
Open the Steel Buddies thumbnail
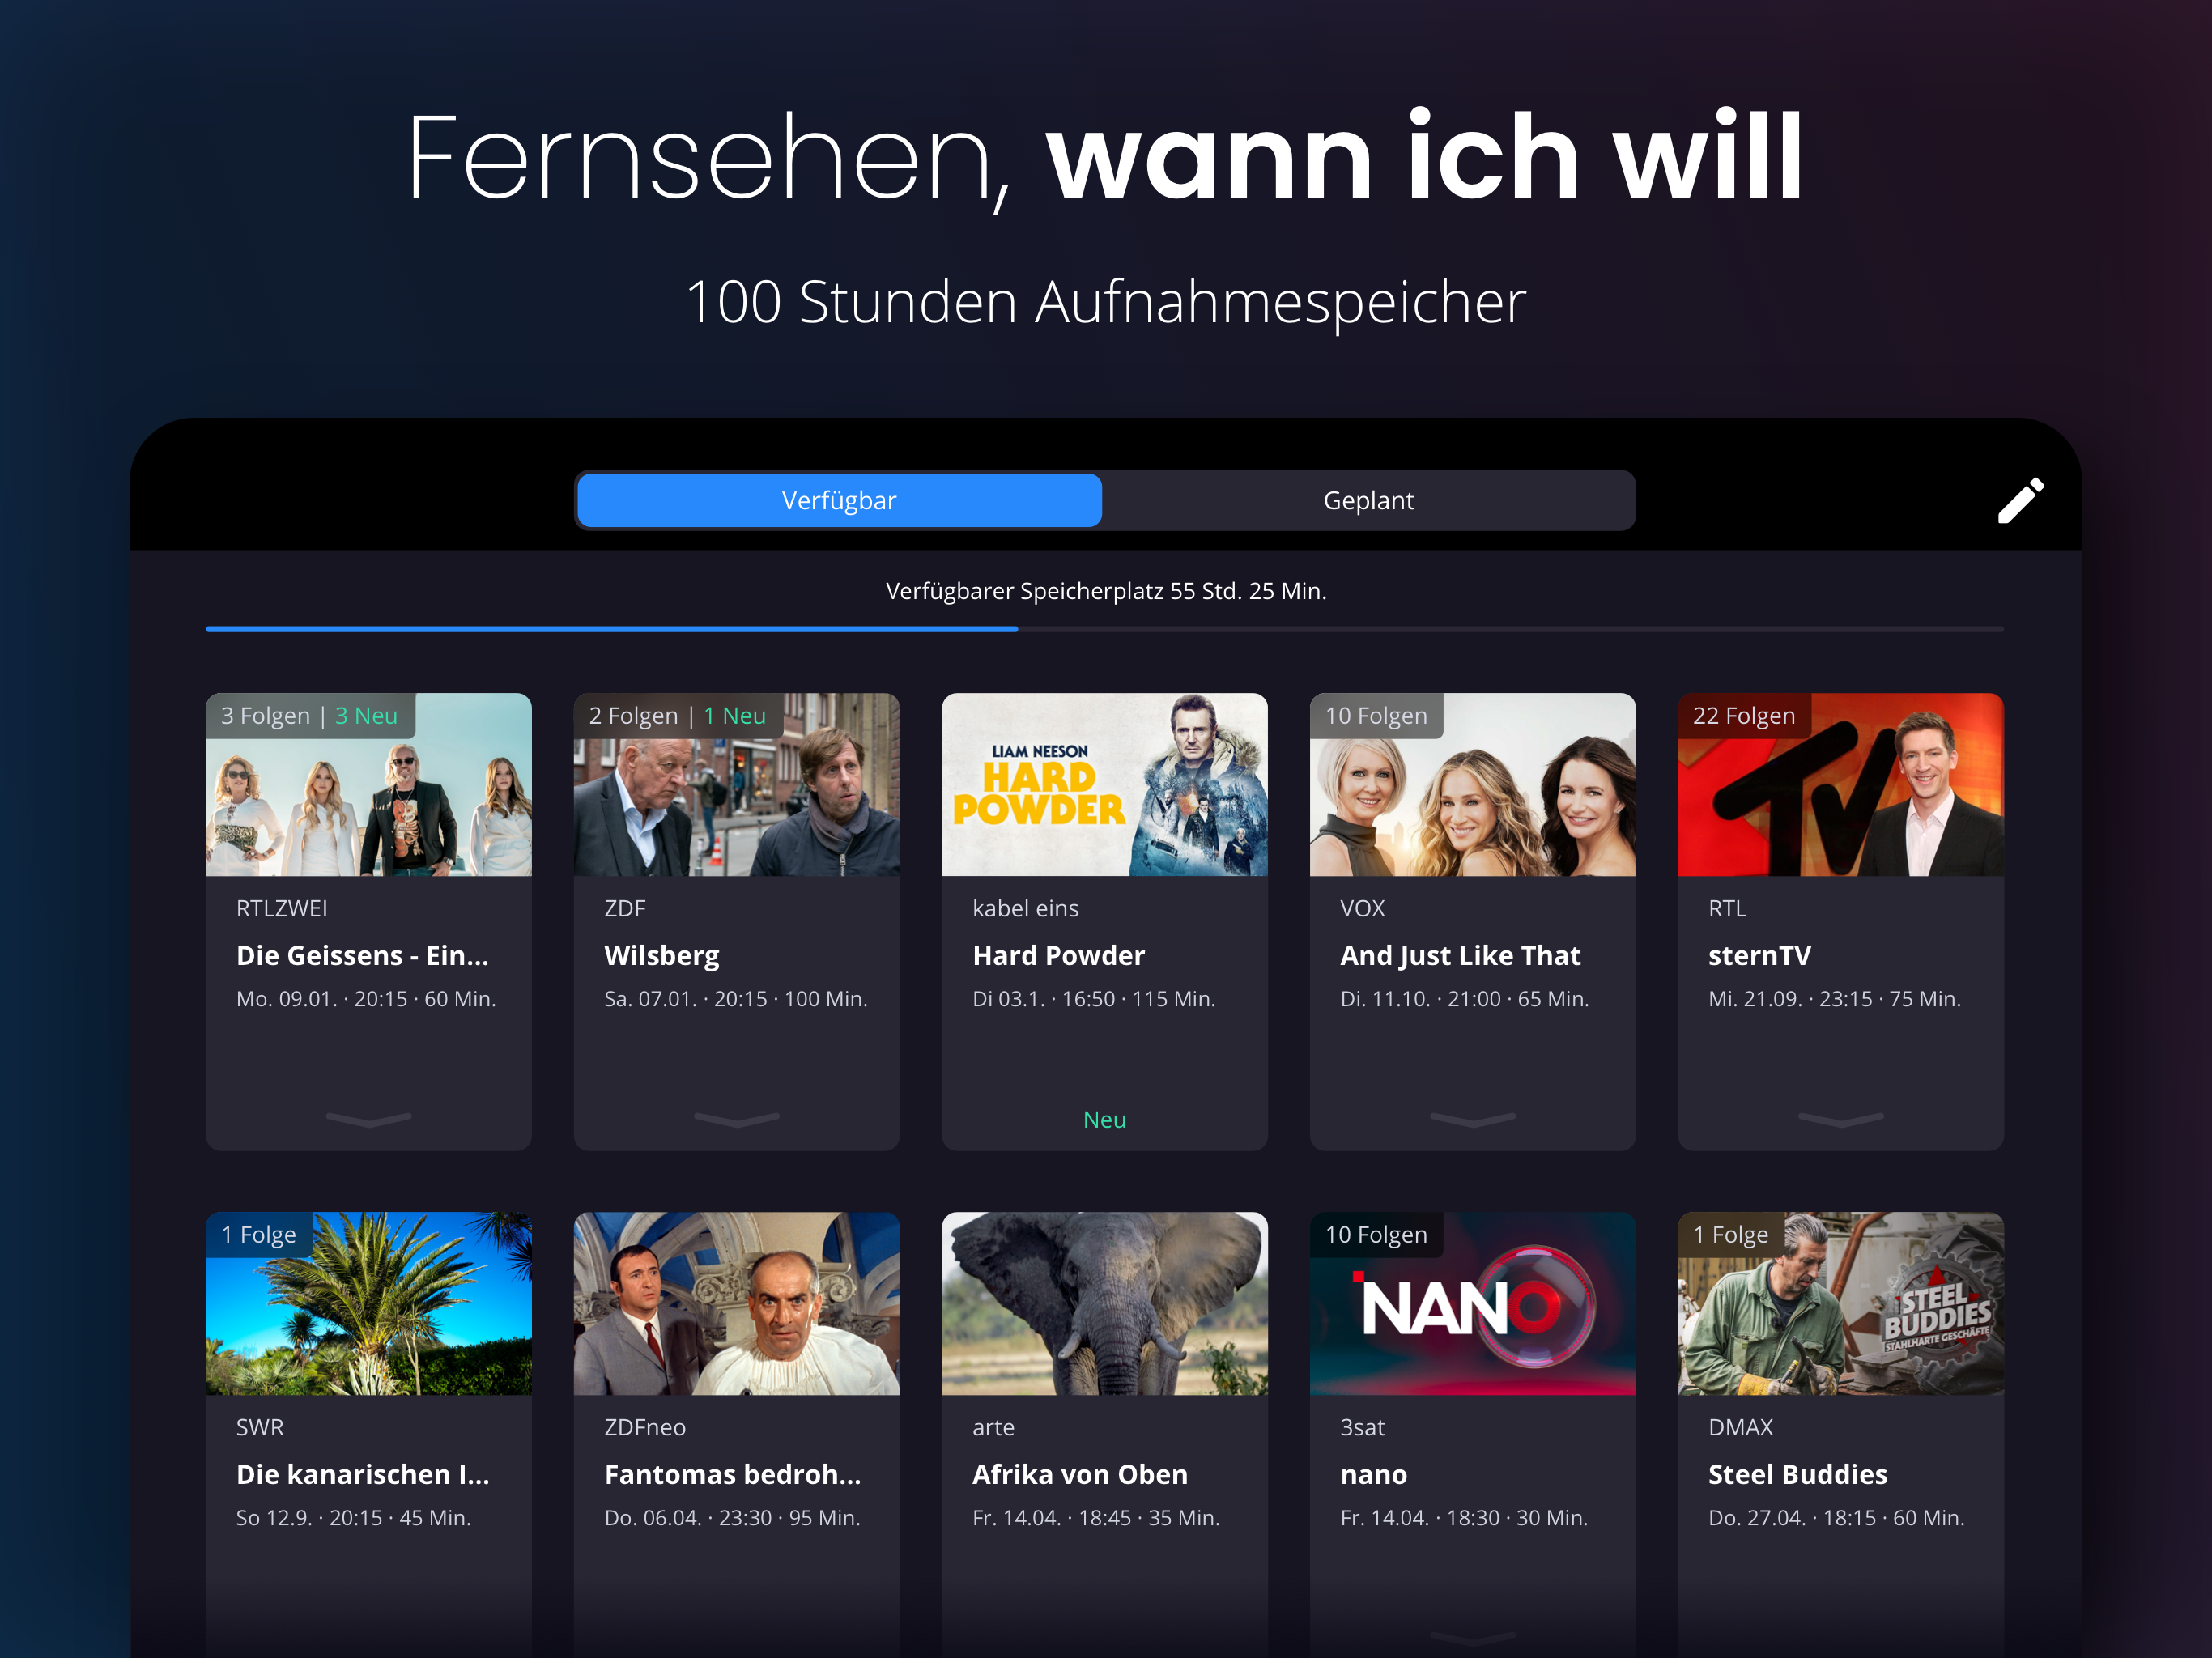coord(1840,1303)
